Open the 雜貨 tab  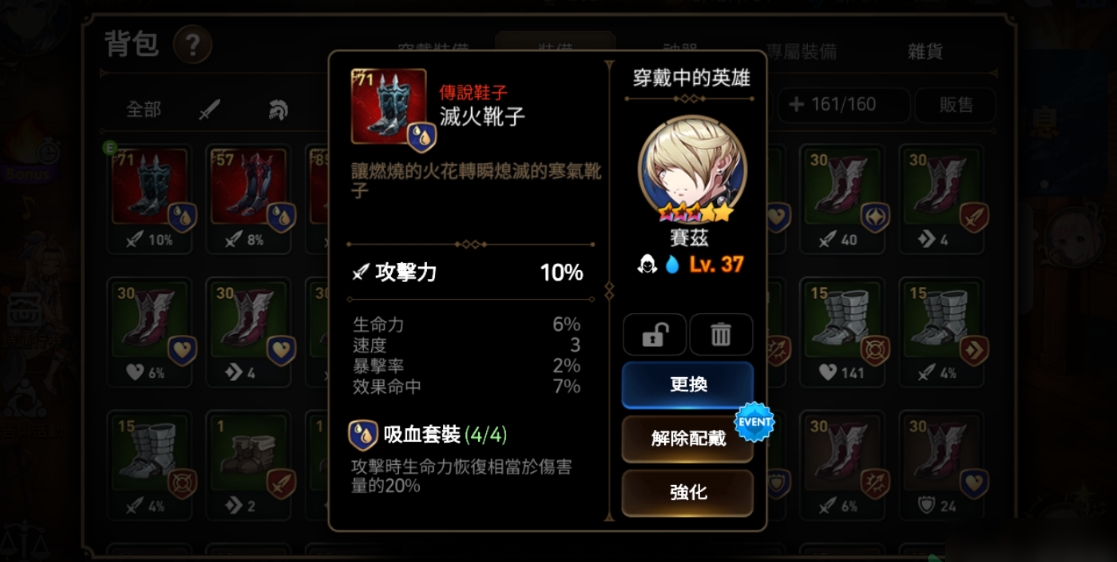coord(925,51)
